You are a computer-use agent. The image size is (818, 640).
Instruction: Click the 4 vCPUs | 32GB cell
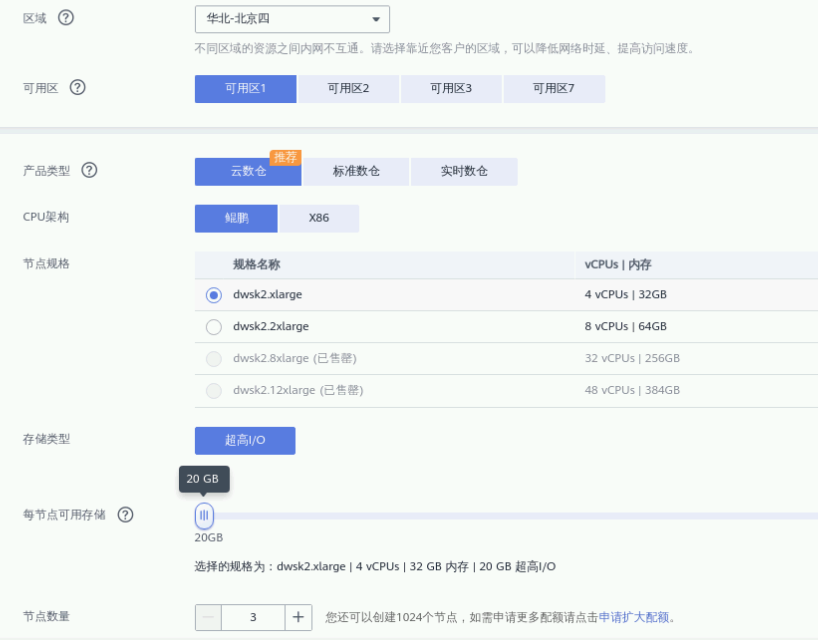[x=625, y=295]
